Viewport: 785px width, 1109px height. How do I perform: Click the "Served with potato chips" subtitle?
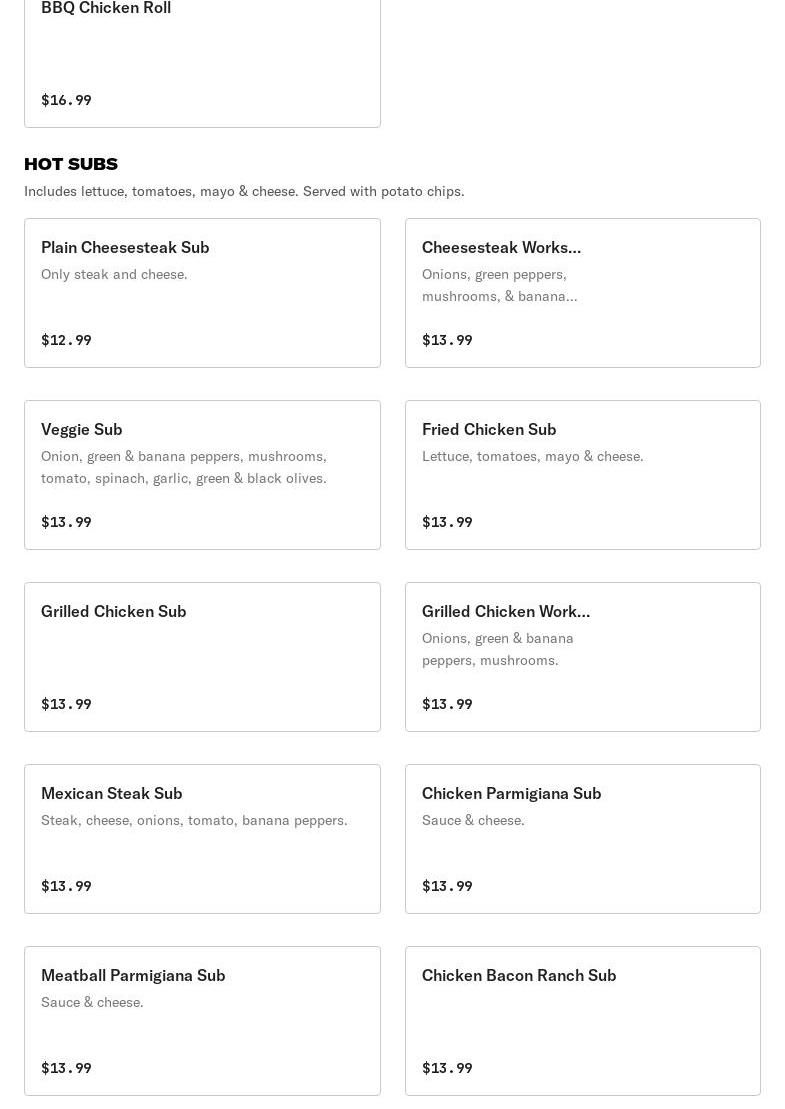[244, 191]
